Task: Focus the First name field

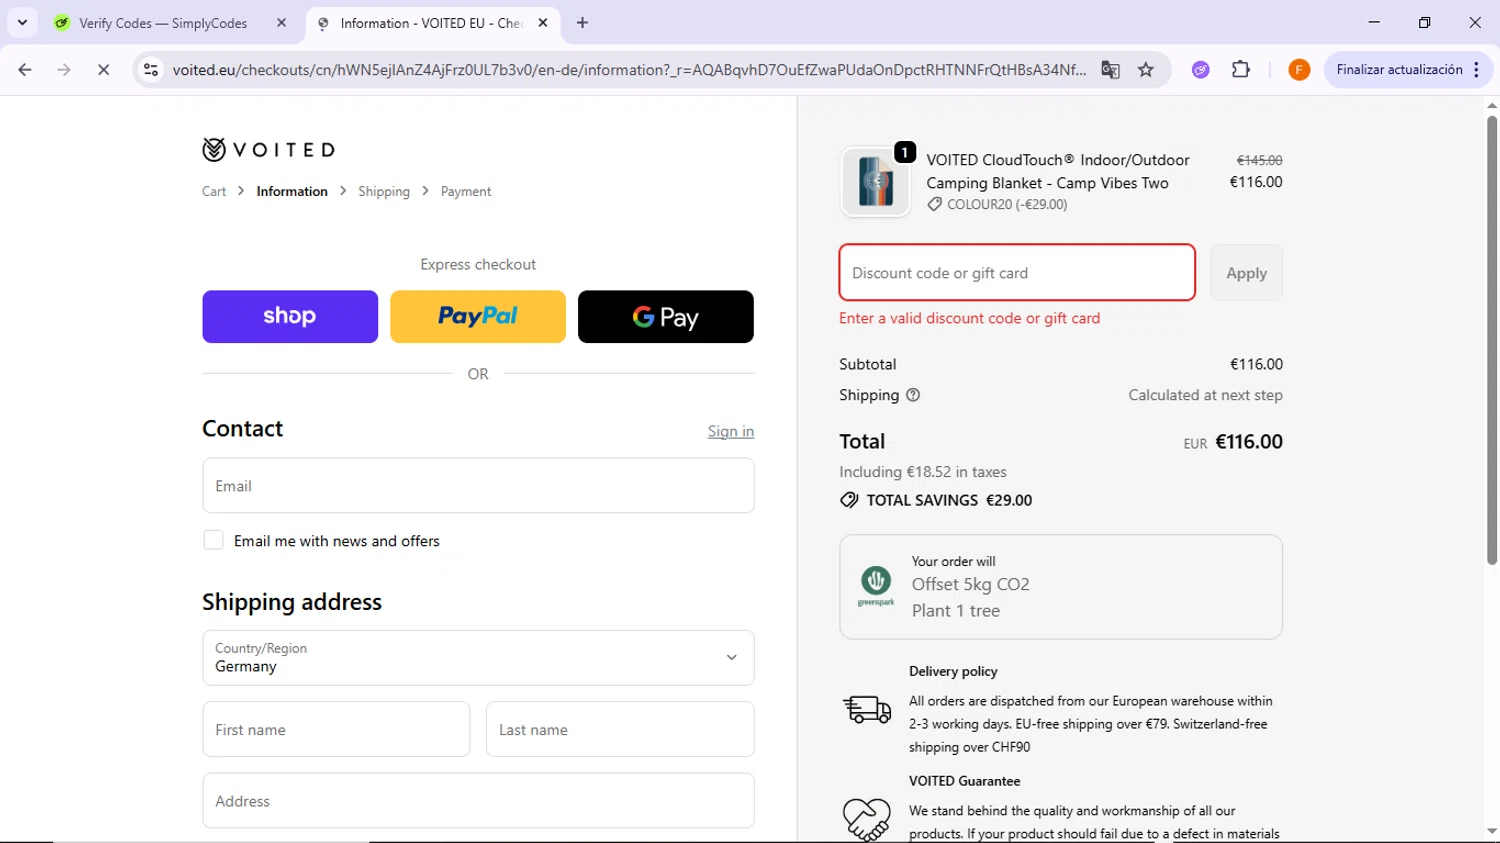Action: (336, 729)
